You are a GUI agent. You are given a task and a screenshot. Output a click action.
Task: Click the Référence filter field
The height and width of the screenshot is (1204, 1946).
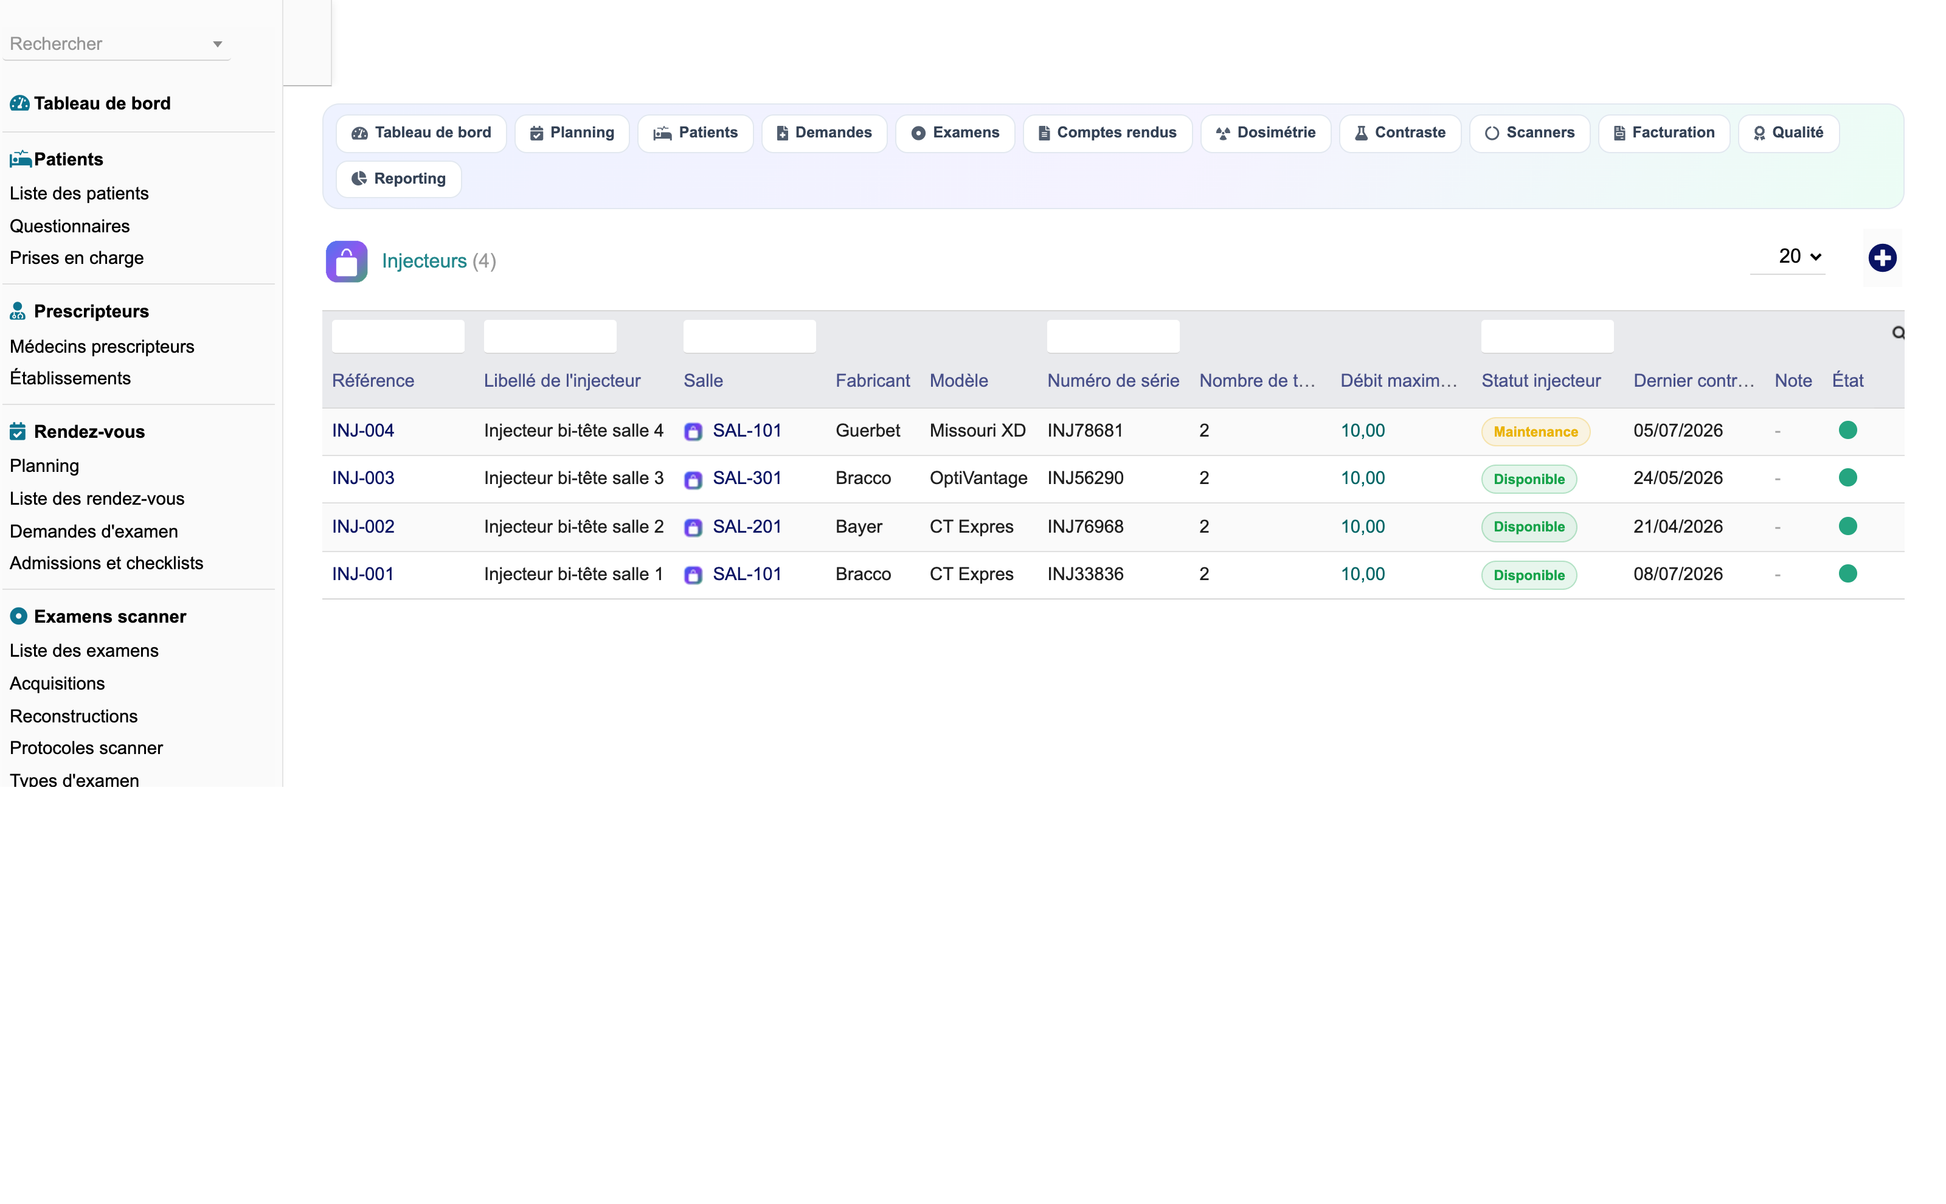(x=398, y=336)
